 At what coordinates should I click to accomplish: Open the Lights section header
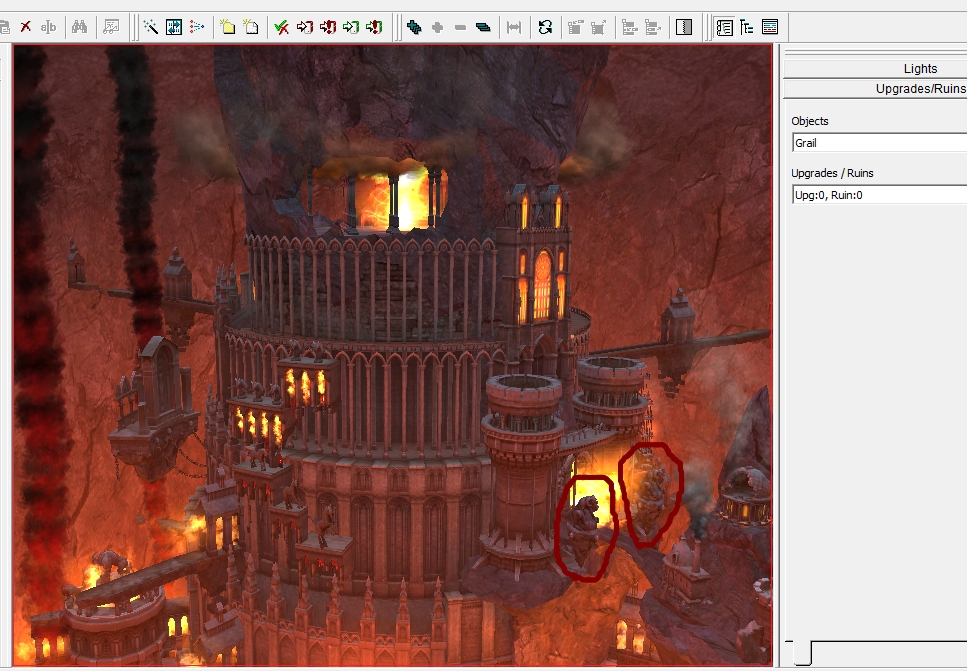pyautogui.click(x=875, y=68)
